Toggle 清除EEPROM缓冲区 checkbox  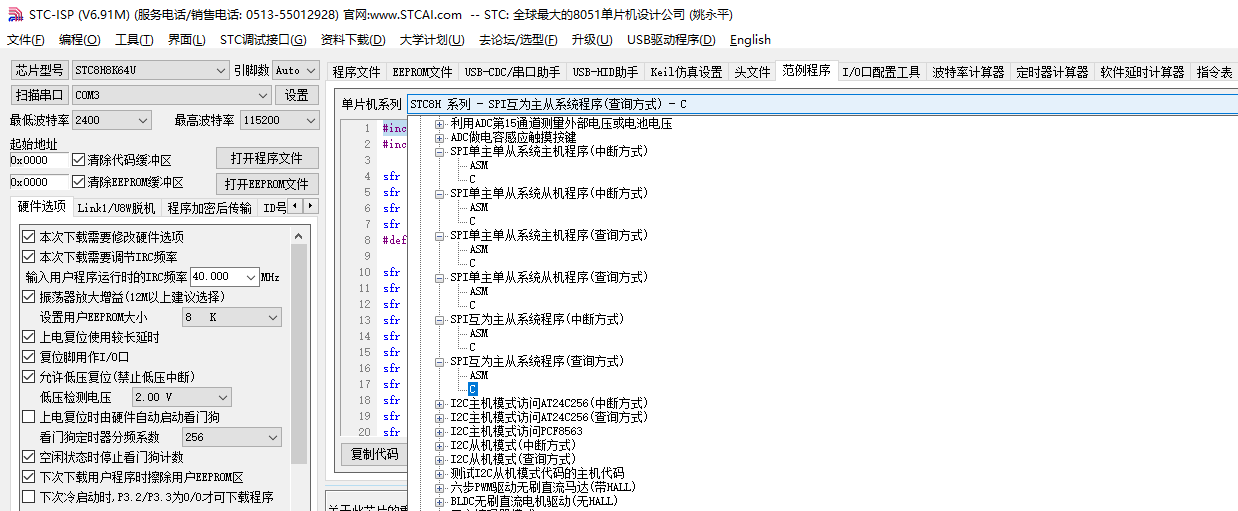pyautogui.click(x=79, y=183)
